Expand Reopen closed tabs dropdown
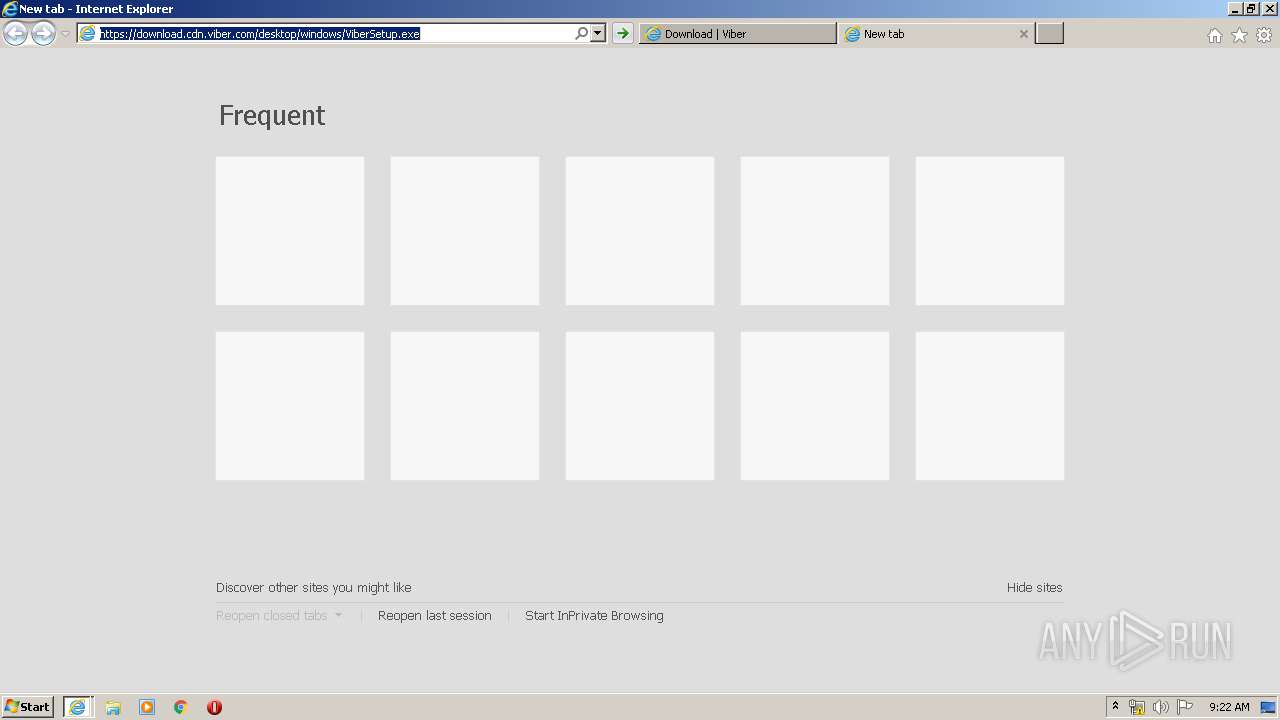The width and height of the screenshot is (1280, 720). 279,615
